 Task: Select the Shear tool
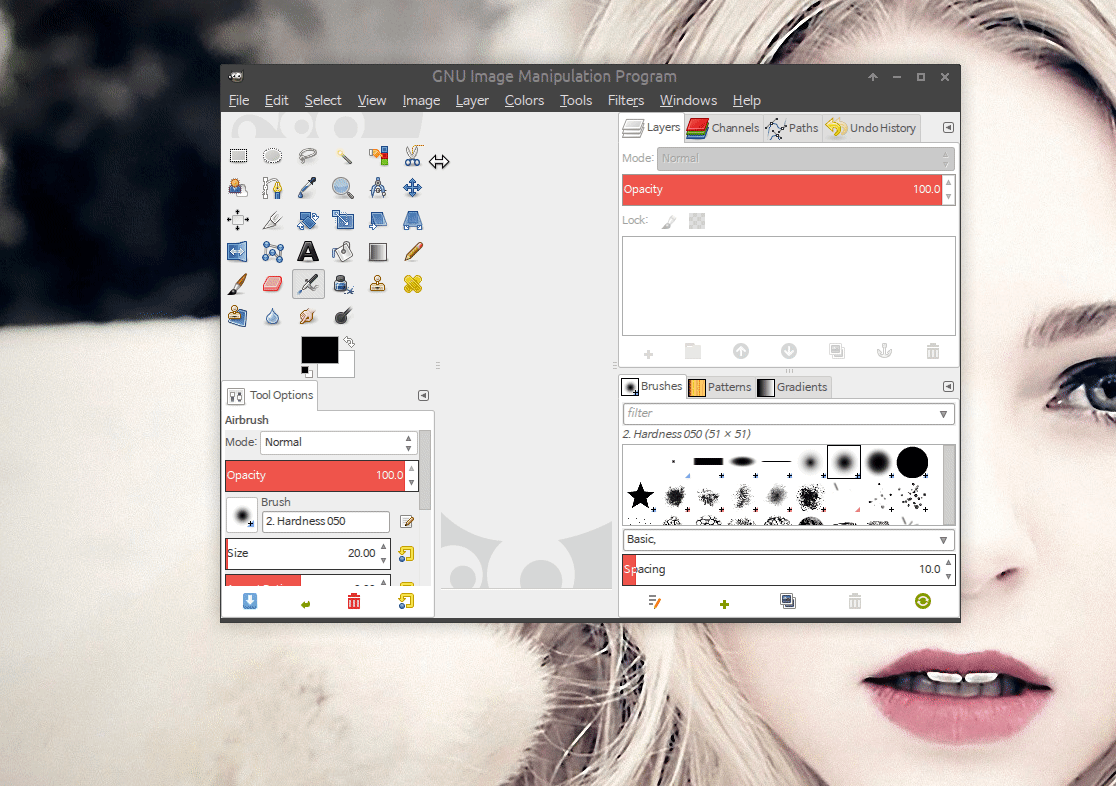pos(378,220)
